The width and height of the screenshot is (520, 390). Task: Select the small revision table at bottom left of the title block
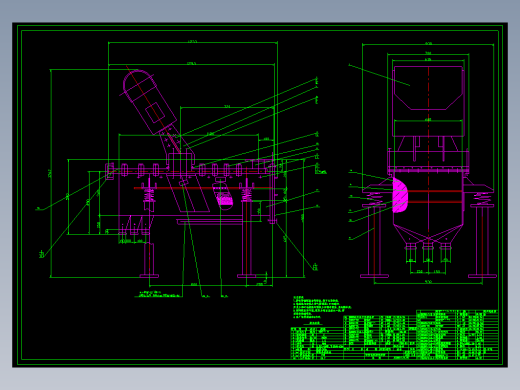317,343
